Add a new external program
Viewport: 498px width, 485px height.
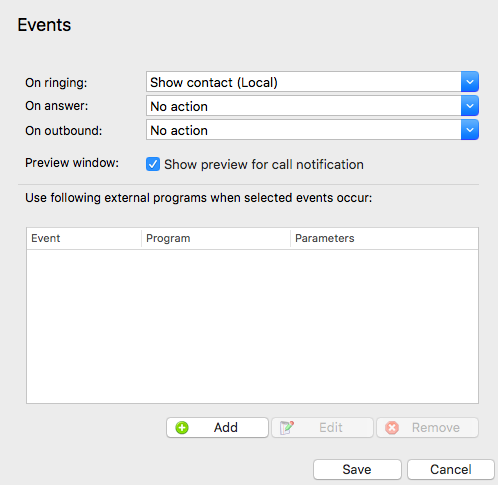tap(217, 428)
